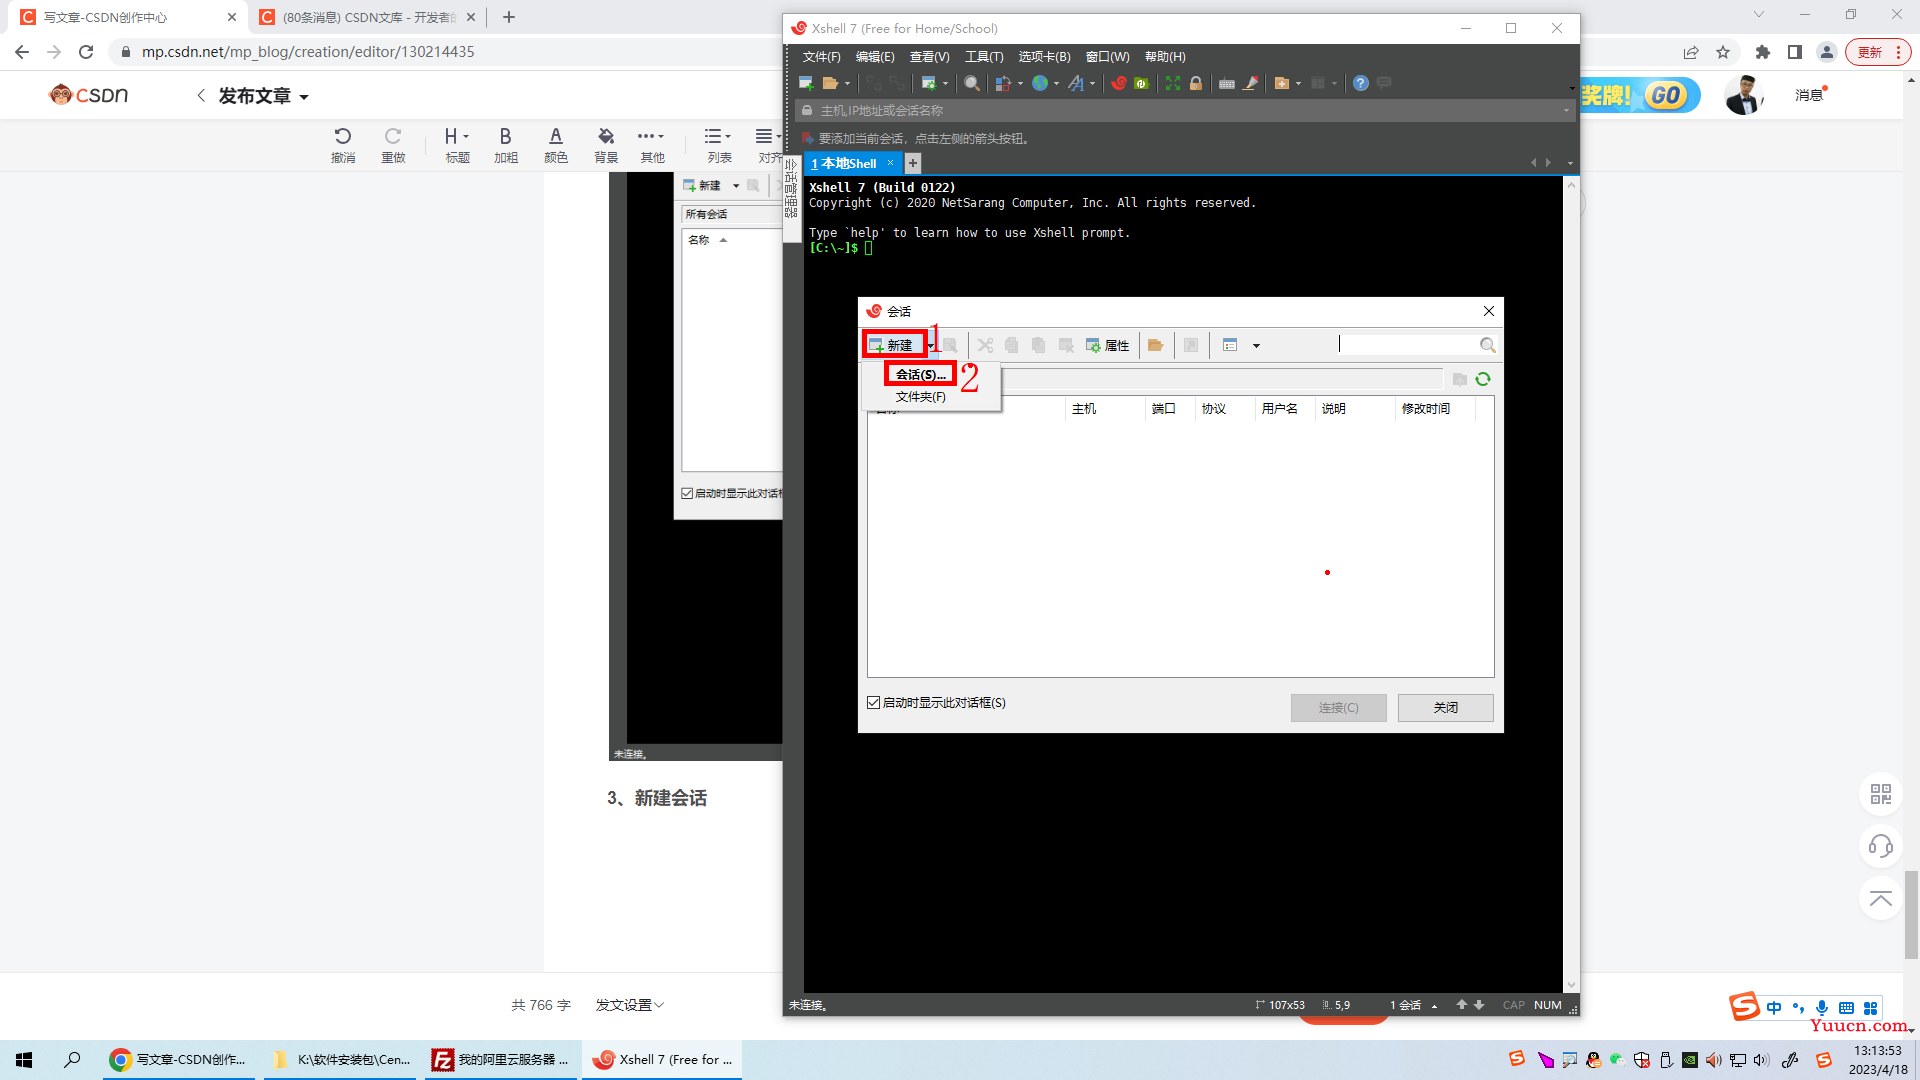Open the 标题 heading dropdown in CSDN editor
This screenshot has width=1920, height=1080.
(x=457, y=145)
